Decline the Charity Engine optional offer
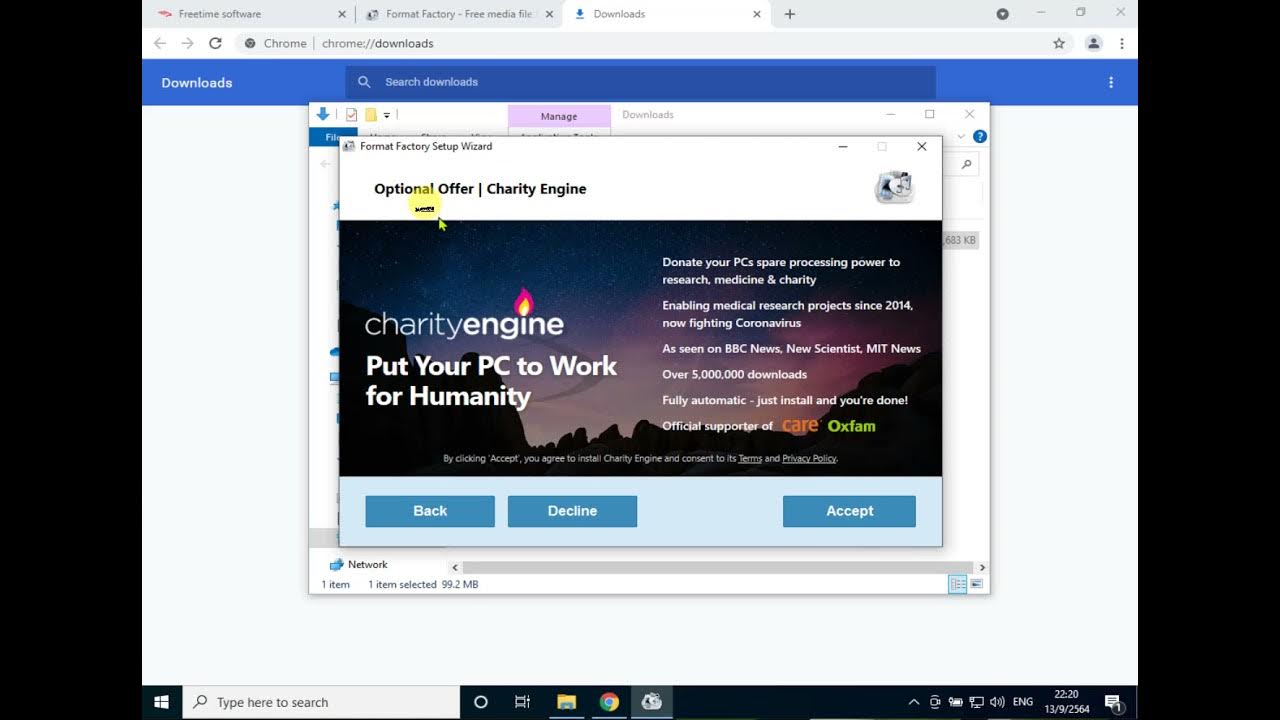 572,511
